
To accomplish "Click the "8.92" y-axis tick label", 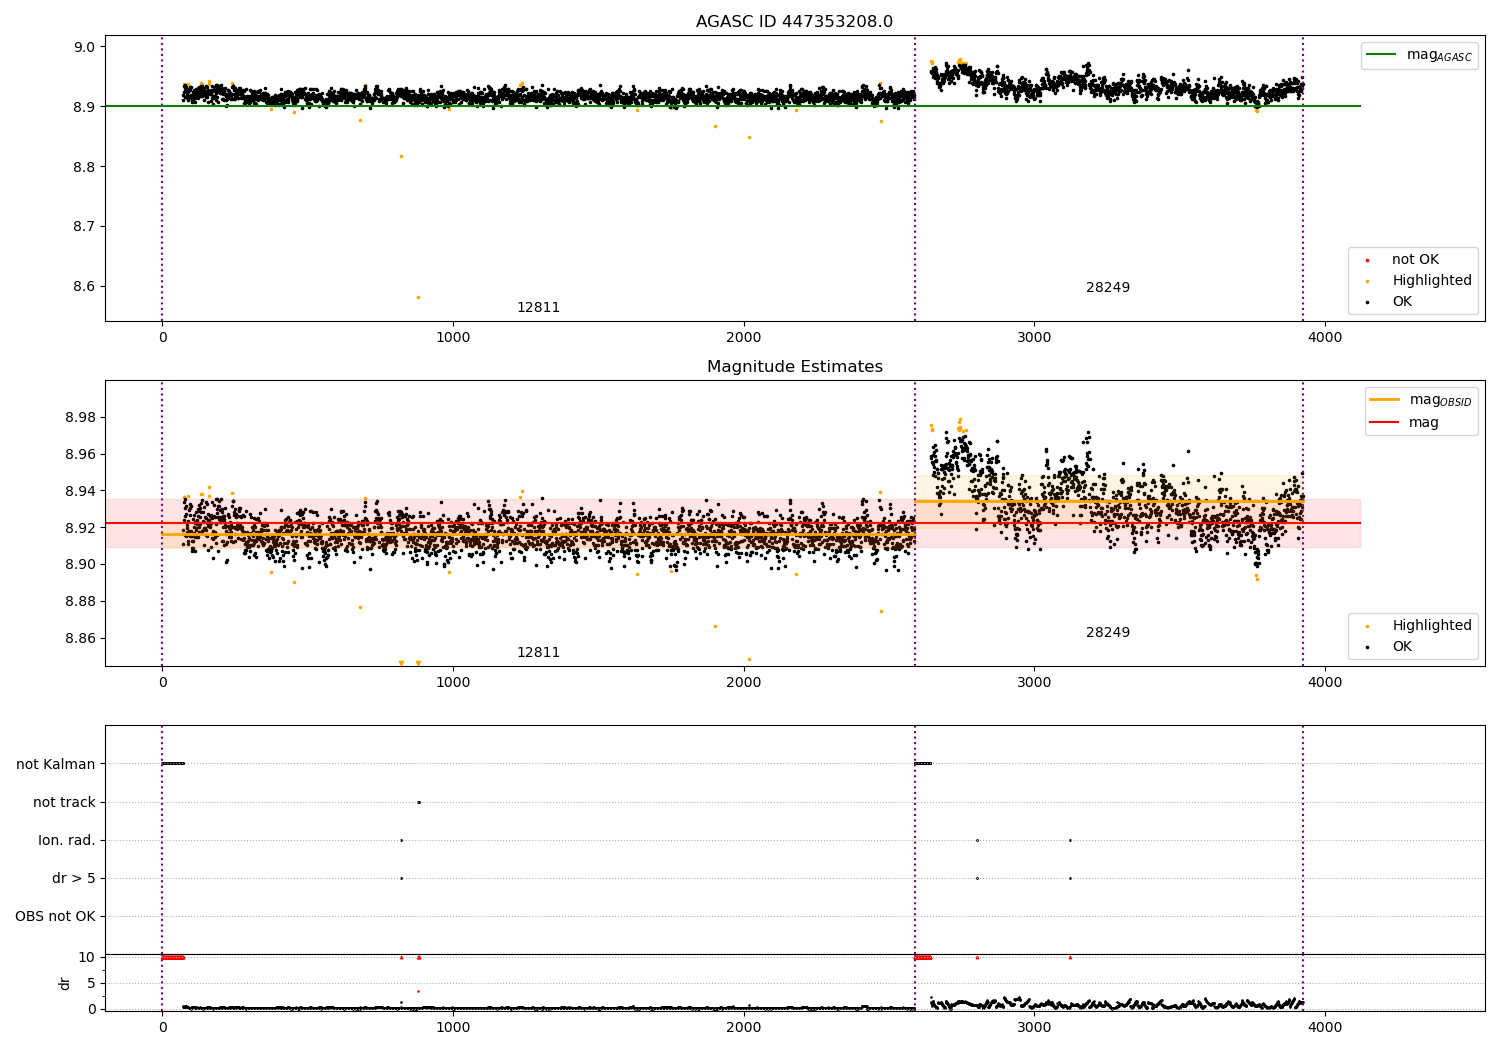I will tap(80, 528).
